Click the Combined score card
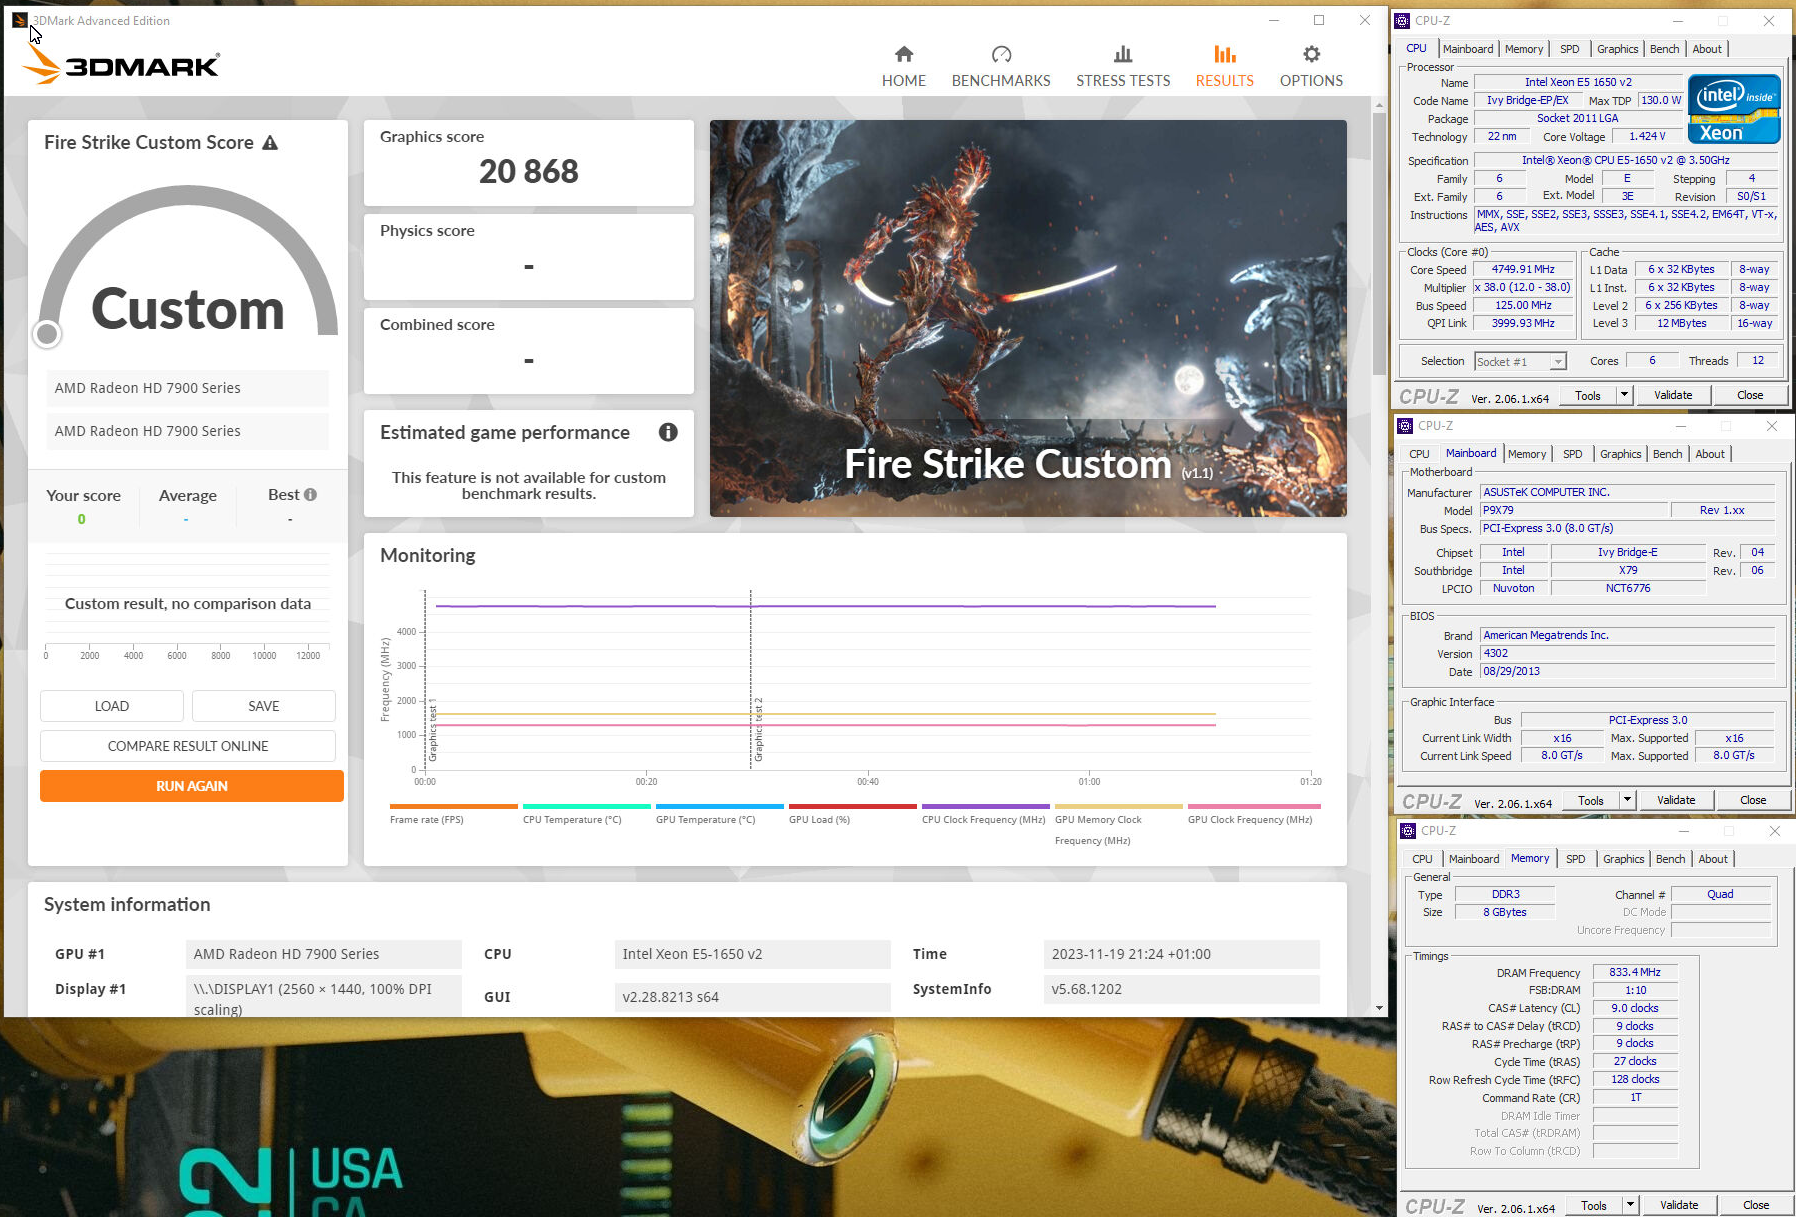The width and height of the screenshot is (1796, 1217). coord(529,351)
